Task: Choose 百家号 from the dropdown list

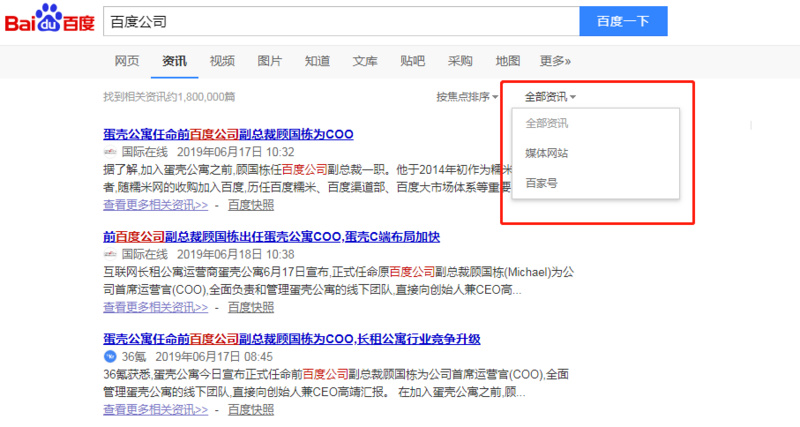Action: [x=541, y=183]
